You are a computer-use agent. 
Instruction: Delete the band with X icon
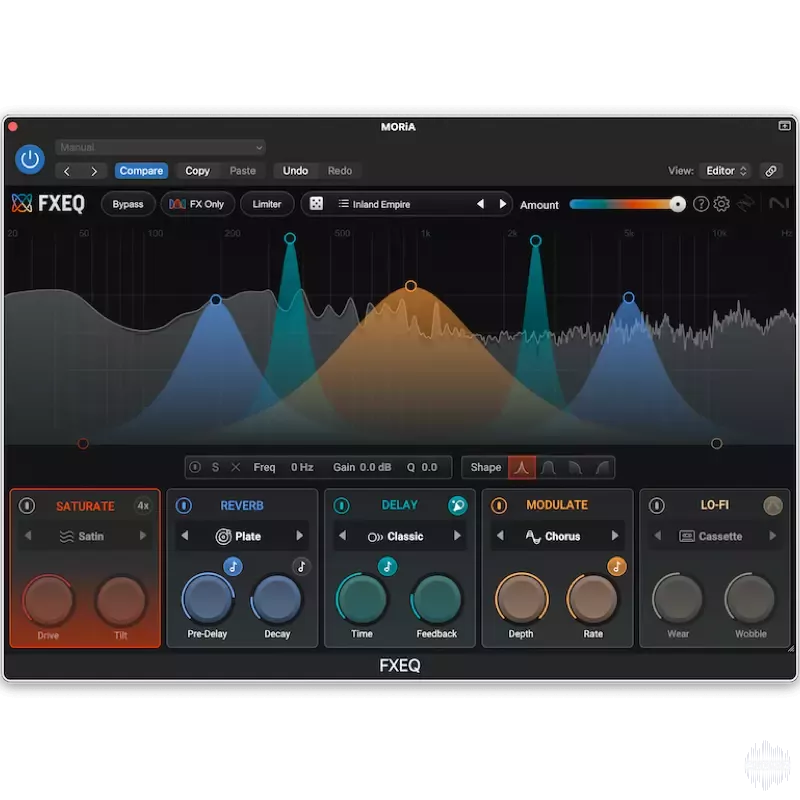coord(235,467)
